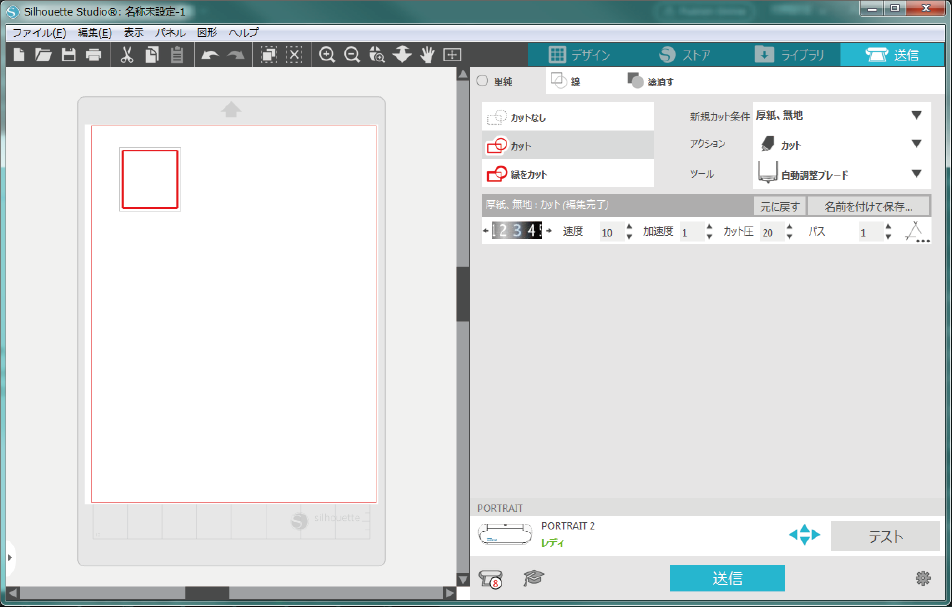Click the 元に戻す button
Screen dimensions: 952x607
tap(780, 206)
